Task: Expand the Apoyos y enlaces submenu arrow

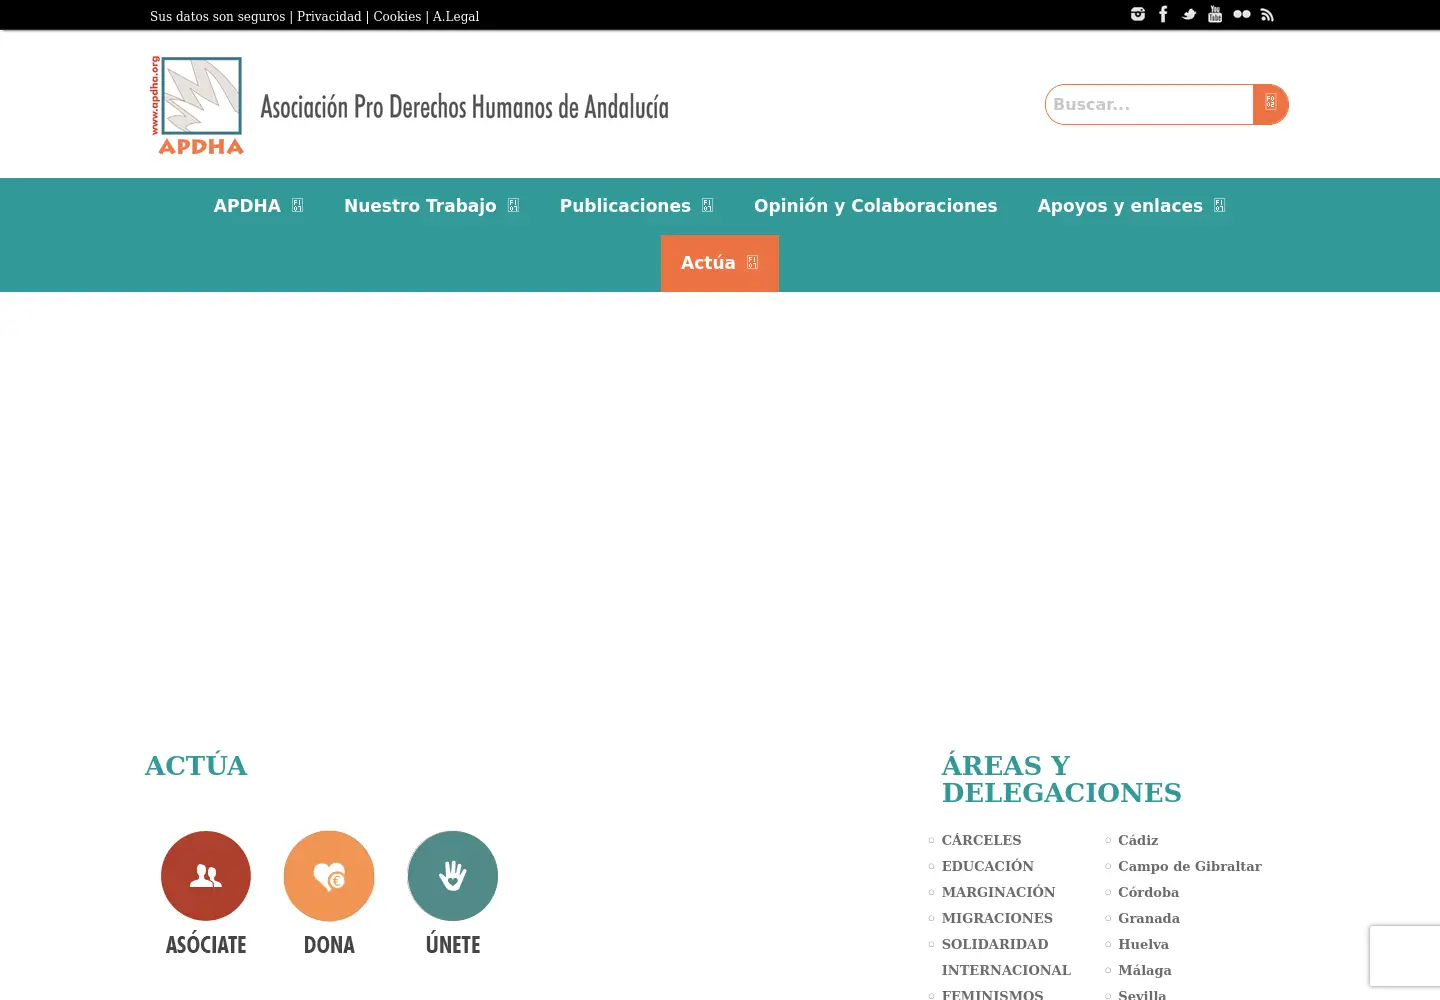Action: tap(1219, 205)
